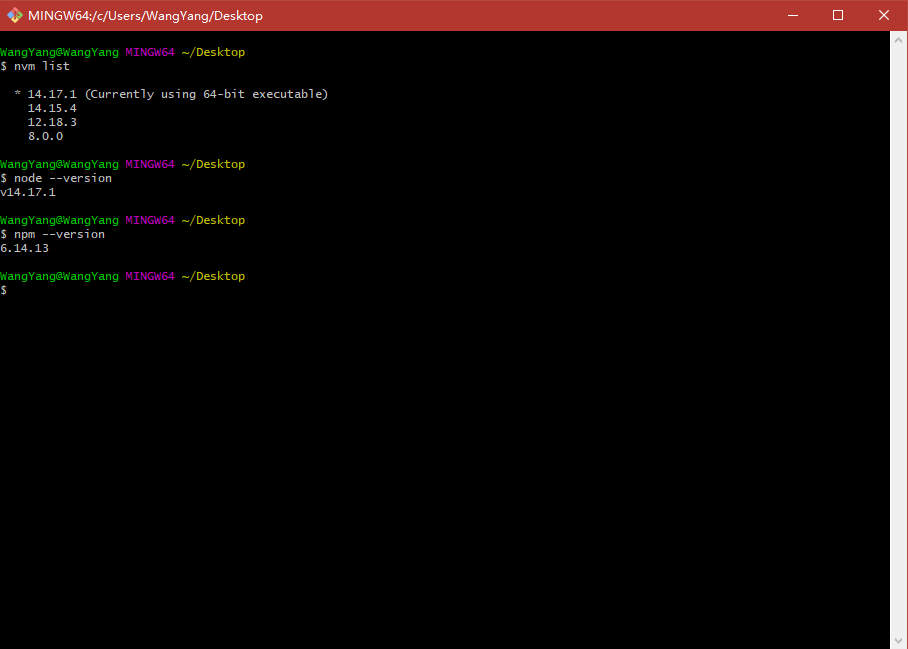Click the version entry 12.18.3
Viewport: 908px width, 649px height.
[52, 122]
